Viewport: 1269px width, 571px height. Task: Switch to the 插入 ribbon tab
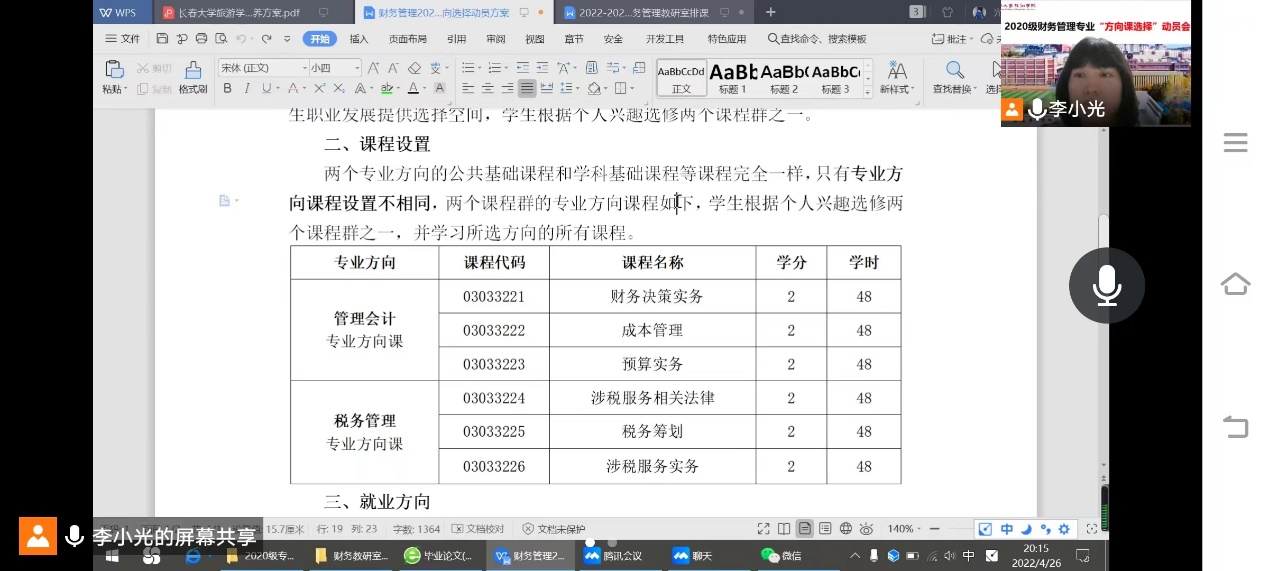(359, 39)
